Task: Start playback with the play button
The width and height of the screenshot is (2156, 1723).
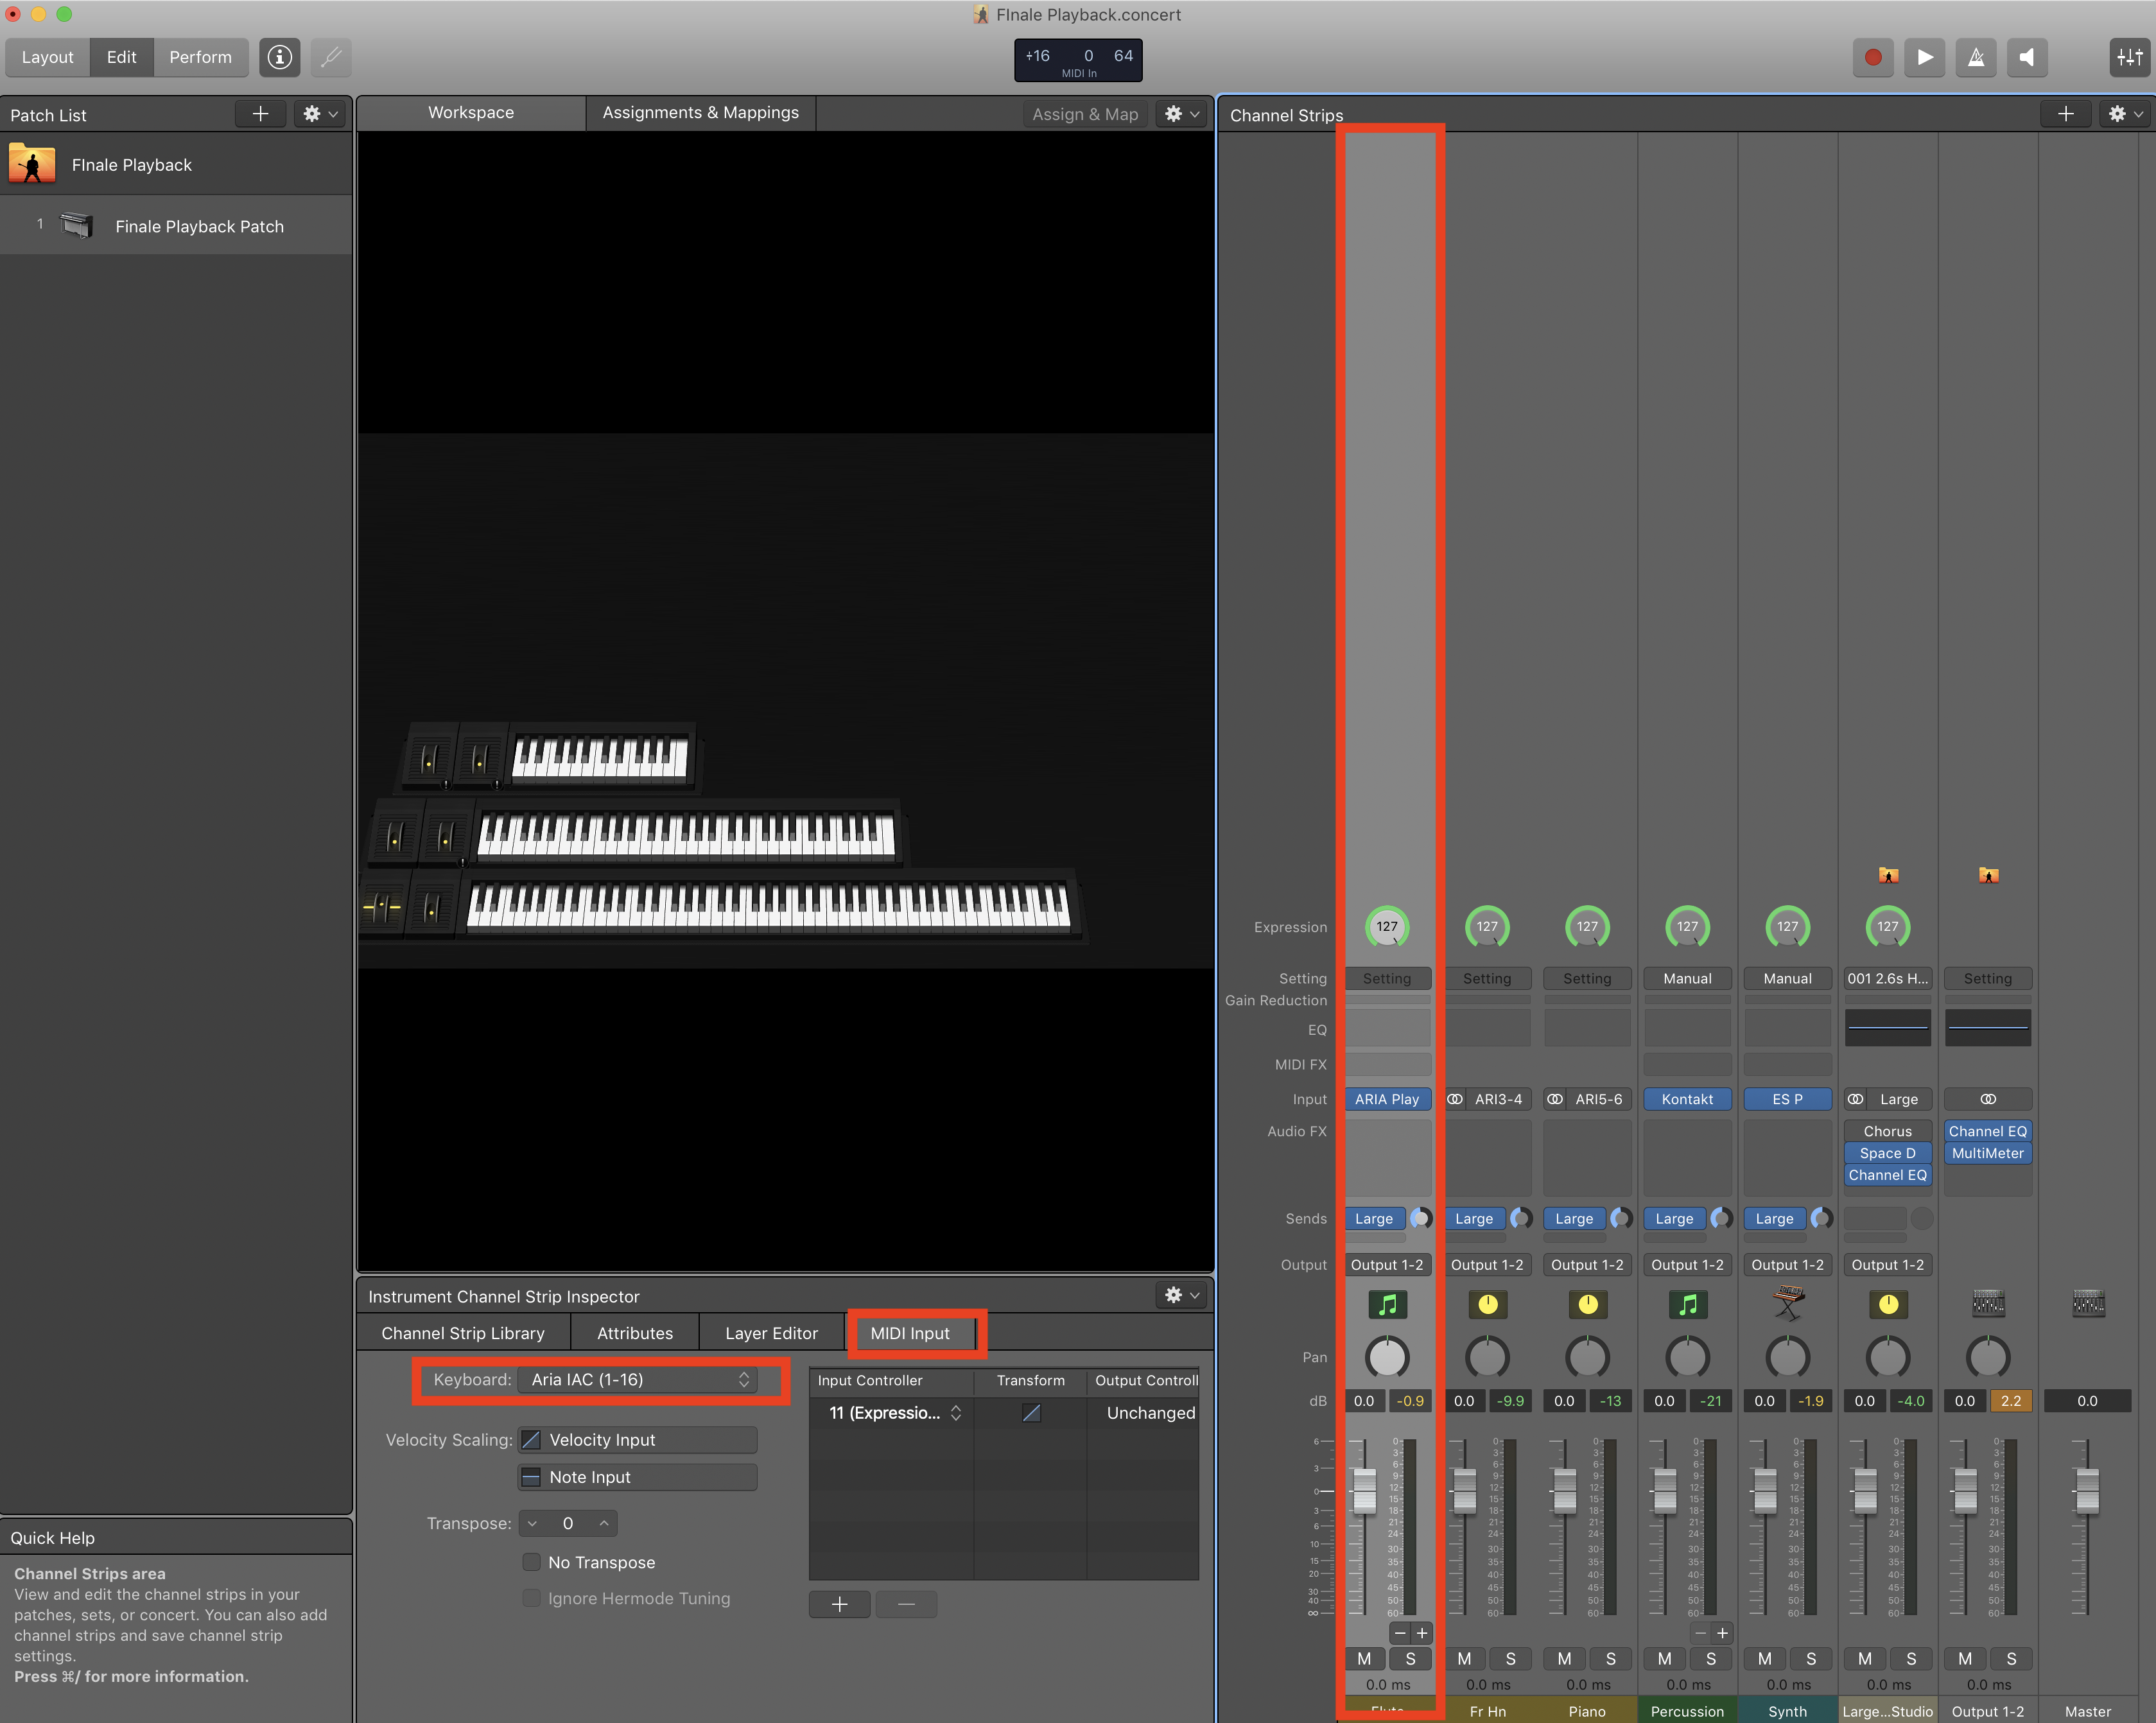Action: [x=1925, y=57]
